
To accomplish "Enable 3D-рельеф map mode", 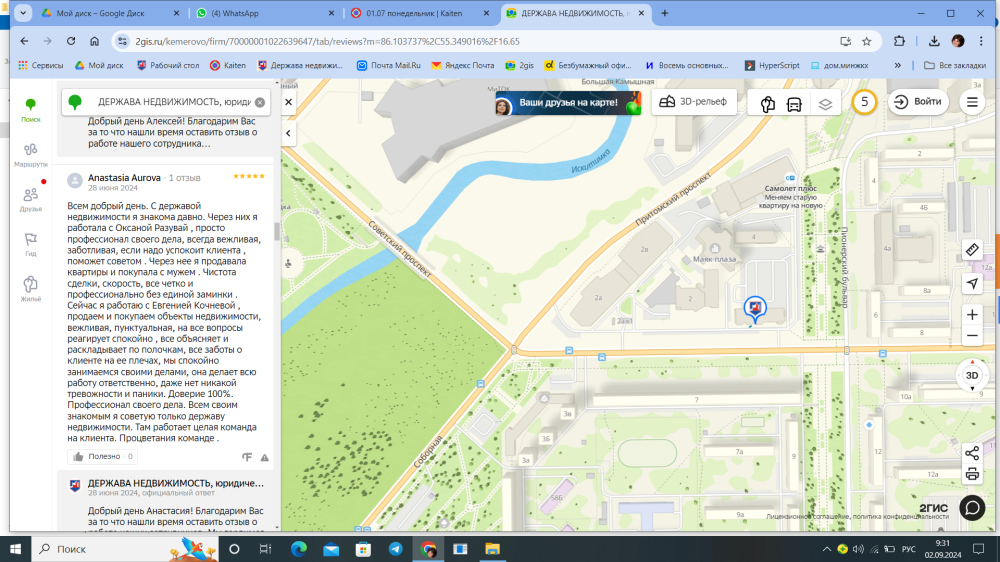I will point(693,102).
